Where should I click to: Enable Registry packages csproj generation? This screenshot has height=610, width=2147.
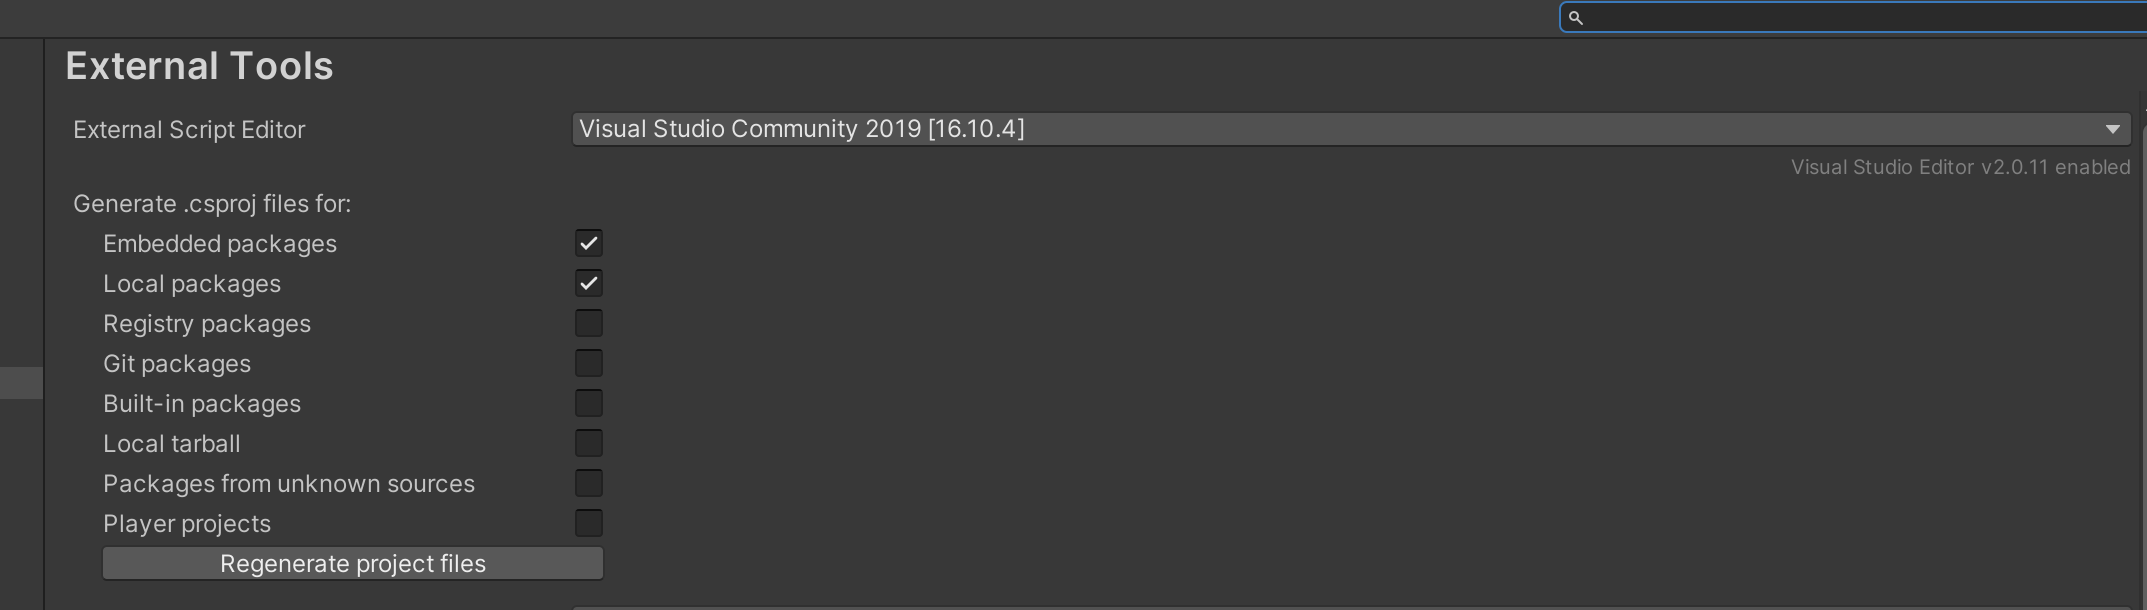pos(589,322)
